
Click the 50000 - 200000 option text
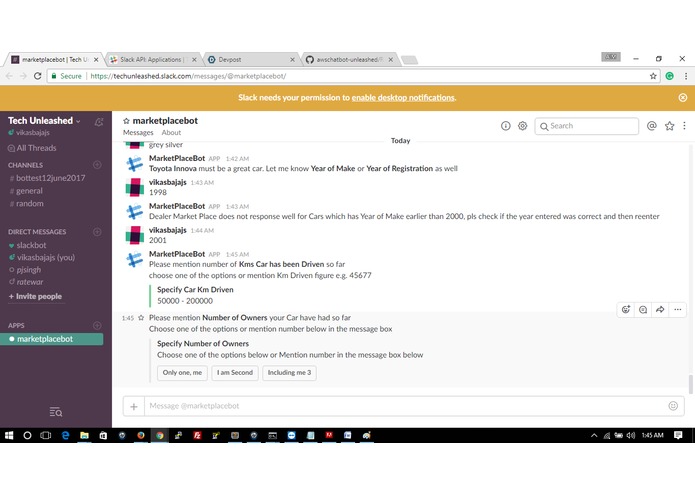tap(185, 301)
